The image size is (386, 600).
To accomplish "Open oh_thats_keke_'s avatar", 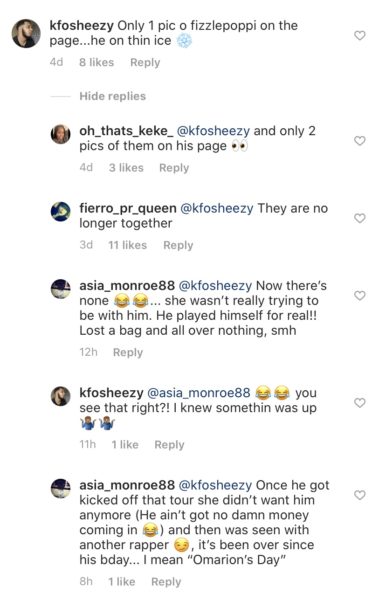I will point(60,134).
